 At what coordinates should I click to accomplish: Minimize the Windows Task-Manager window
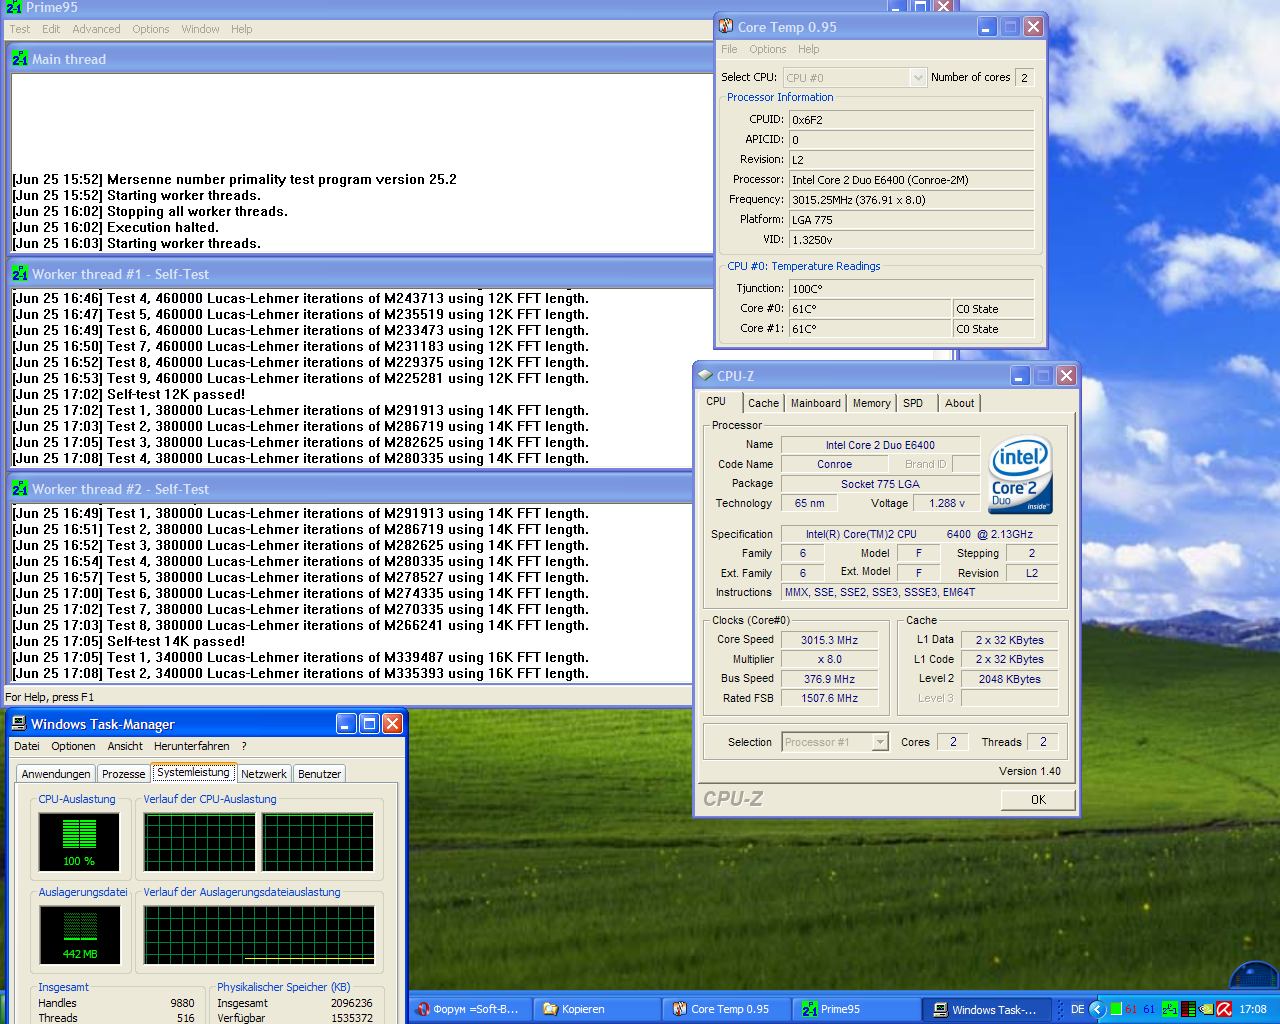click(346, 723)
